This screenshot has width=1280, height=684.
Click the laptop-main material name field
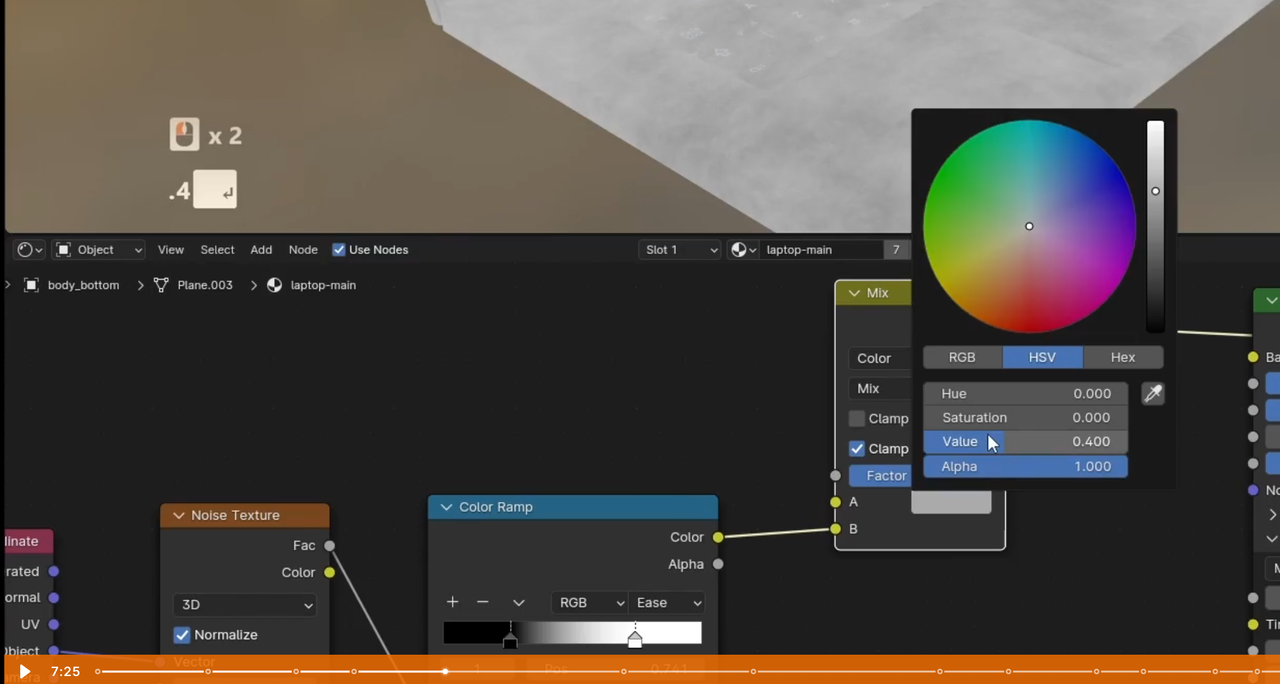pos(821,250)
